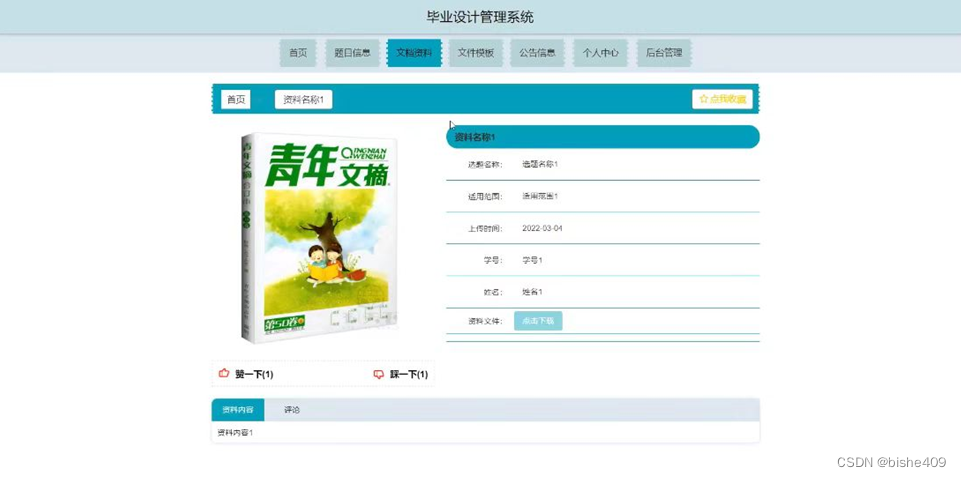Click the 点我收藏 favorite button
Viewport: 961px width, 477px height.
(723, 99)
